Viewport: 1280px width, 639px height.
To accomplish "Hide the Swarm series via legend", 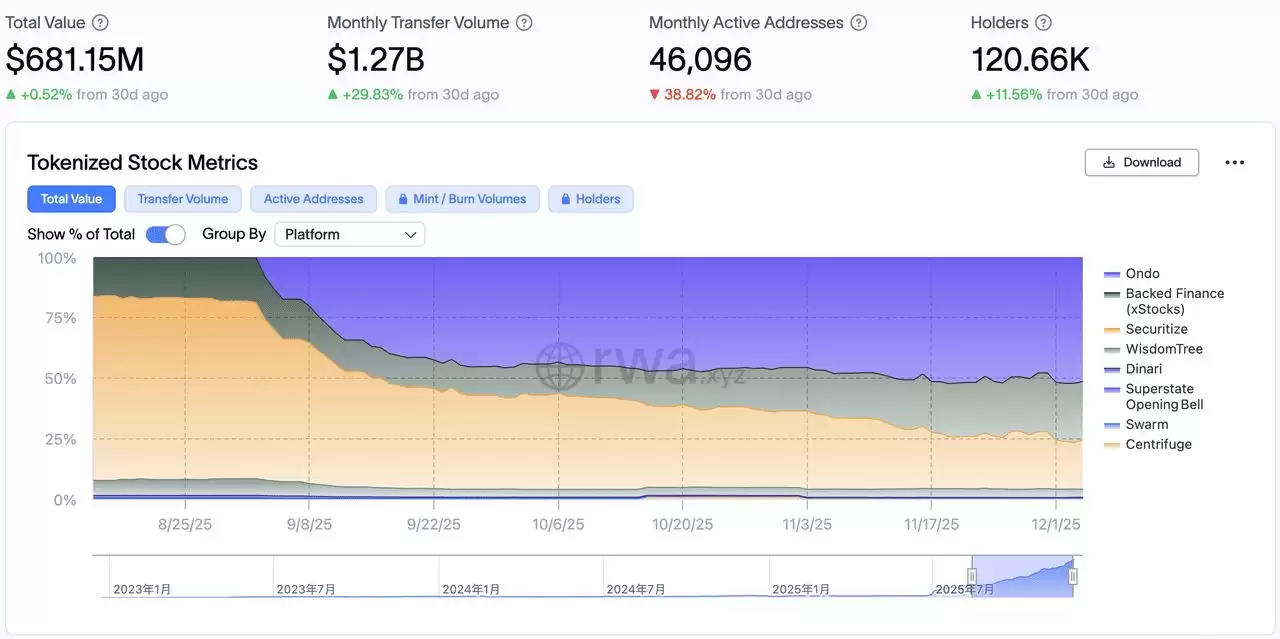I will tap(1144, 424).
